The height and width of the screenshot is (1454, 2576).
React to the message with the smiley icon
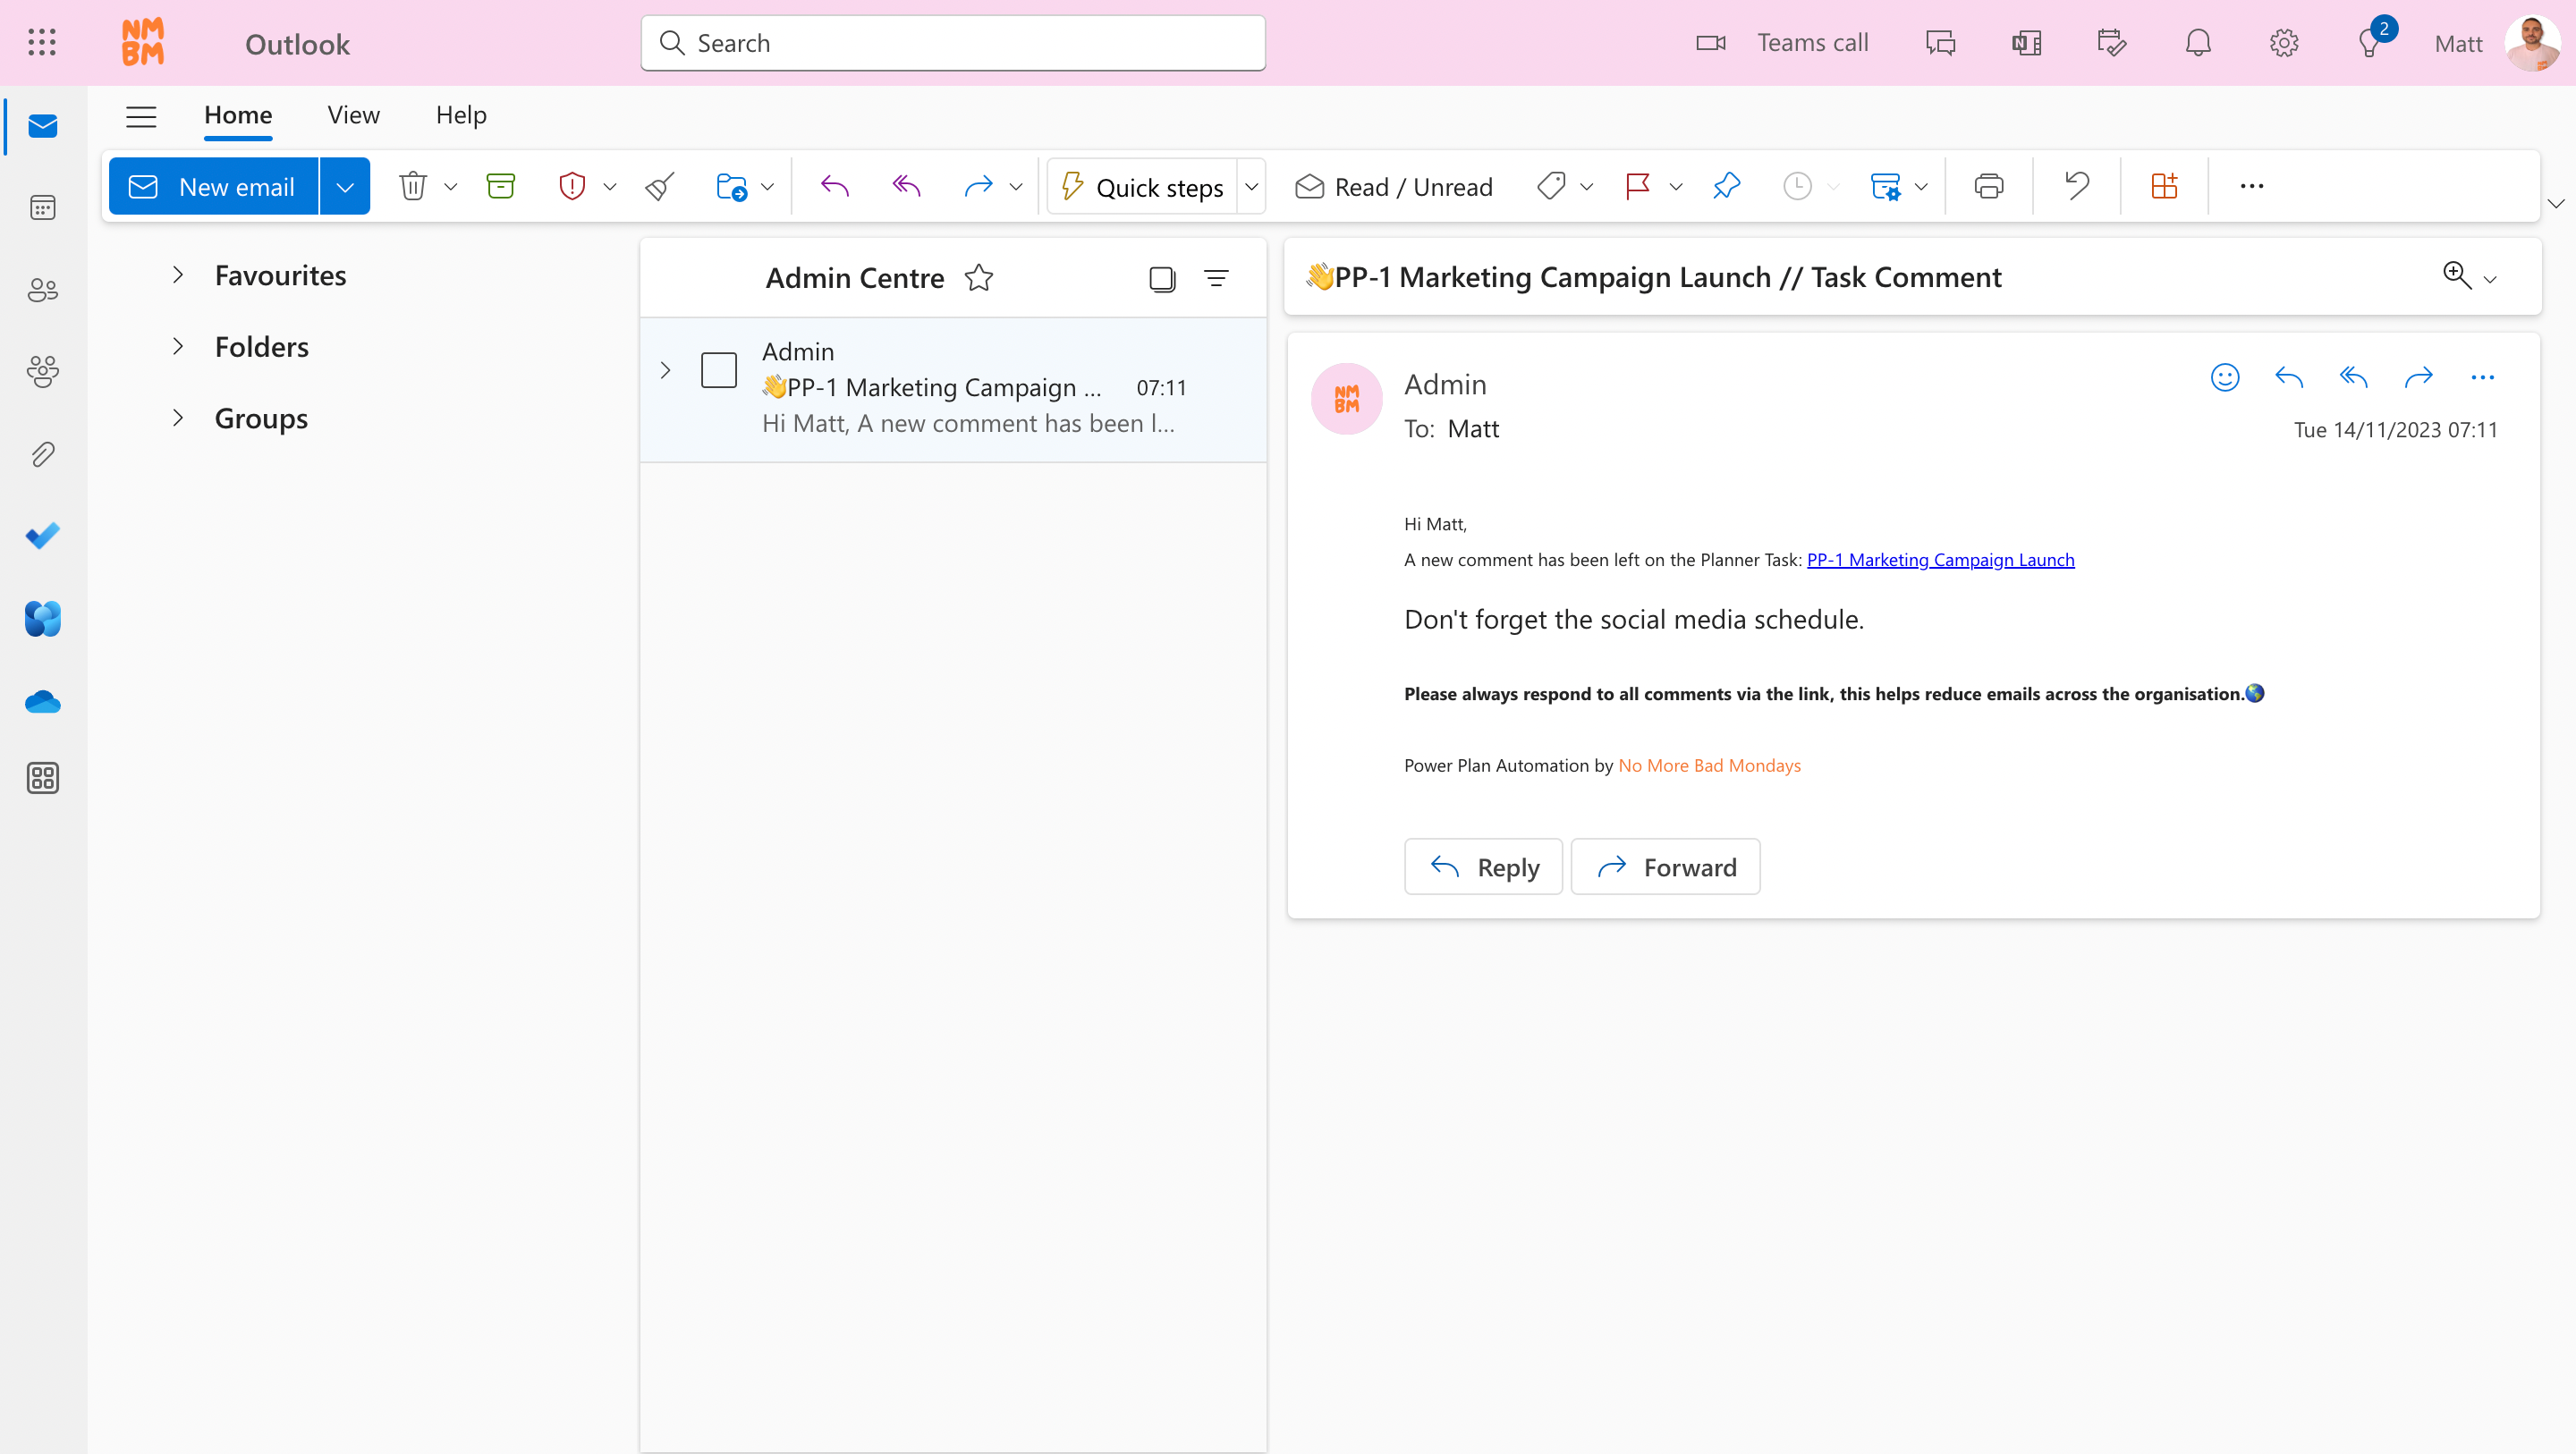coord(2224,377)
